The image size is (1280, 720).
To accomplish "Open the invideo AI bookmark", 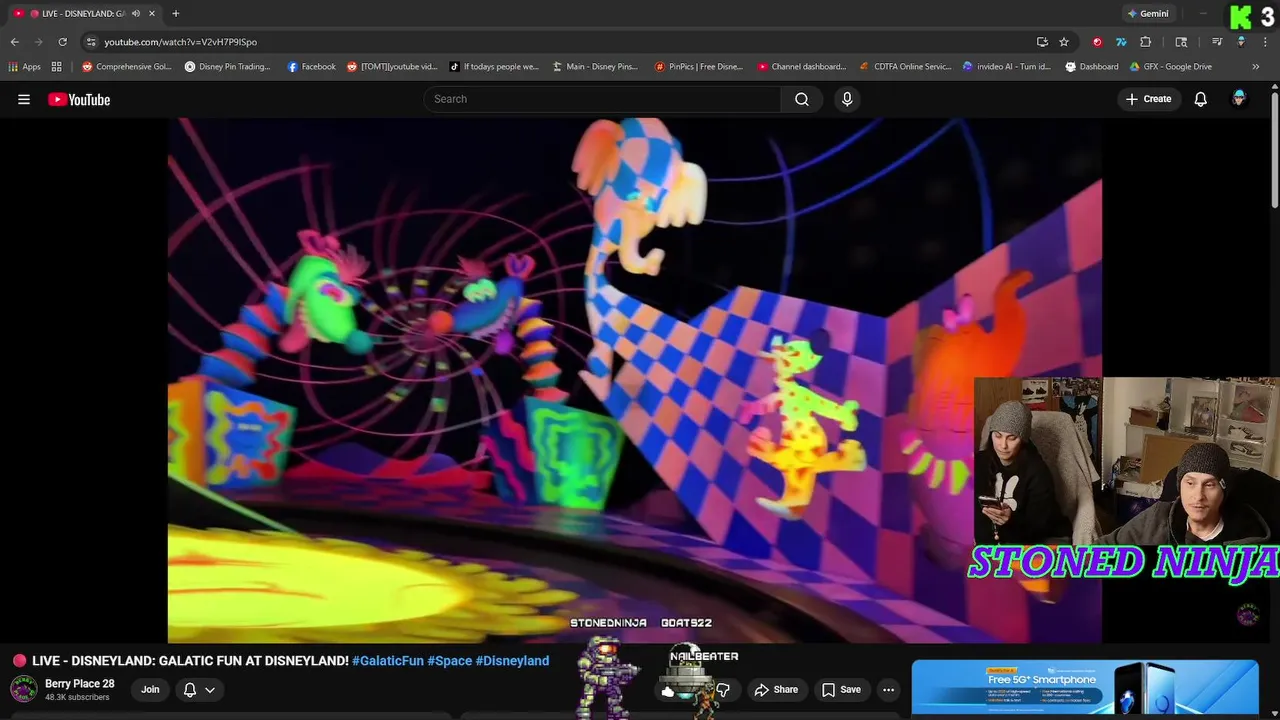I will tap(1007, 67).
